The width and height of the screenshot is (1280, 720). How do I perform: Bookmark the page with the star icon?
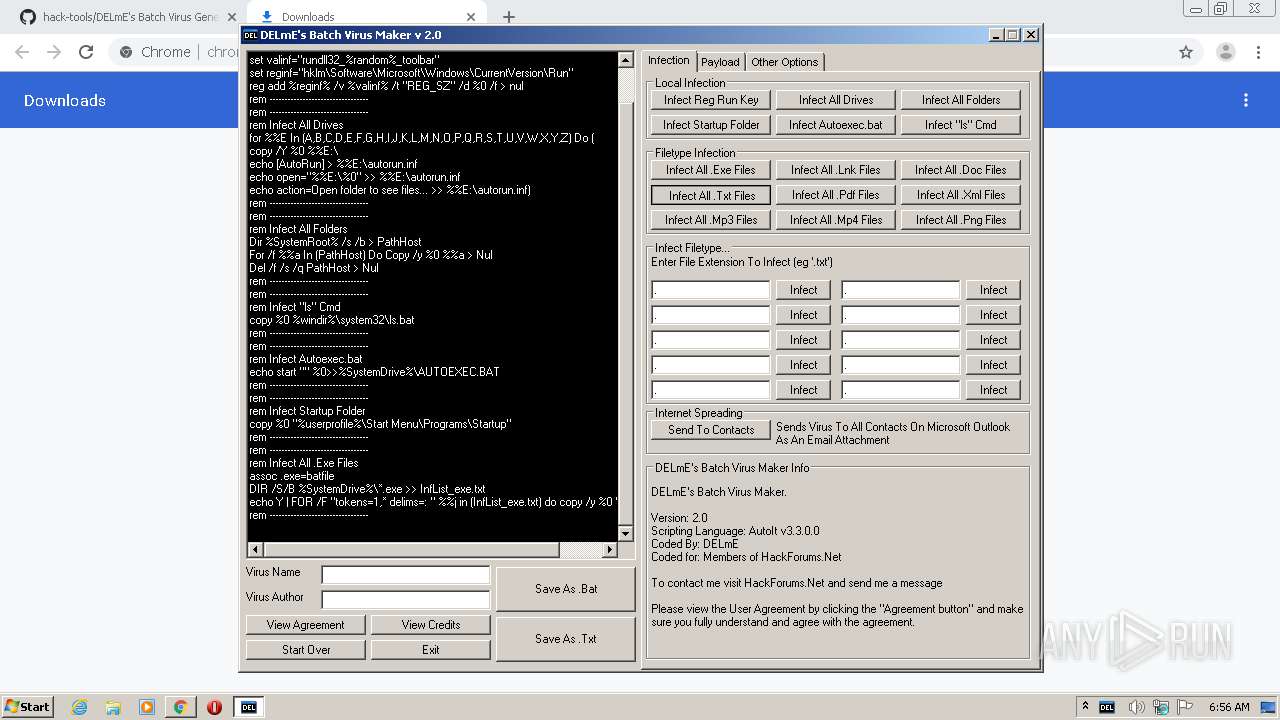point(1186,52)
